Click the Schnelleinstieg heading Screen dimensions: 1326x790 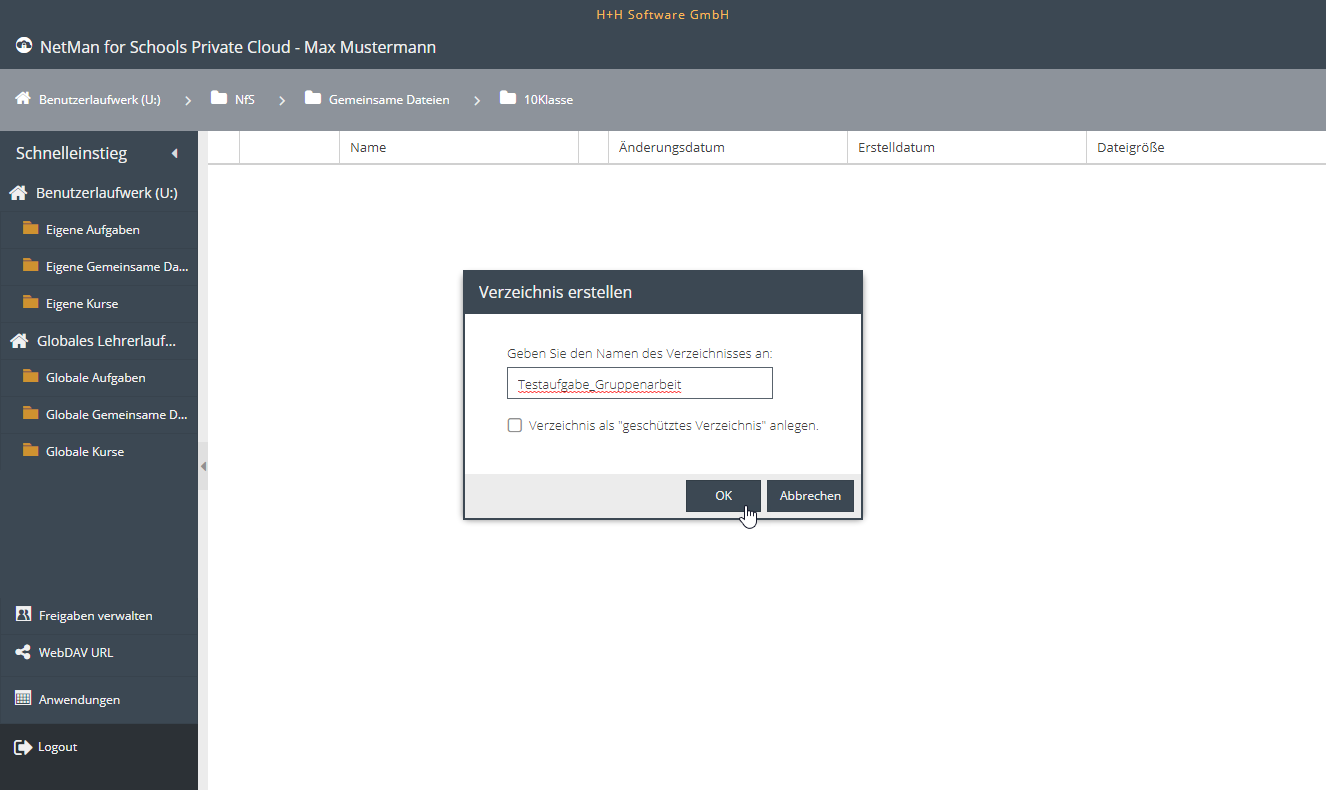click(x=71, y=154)
